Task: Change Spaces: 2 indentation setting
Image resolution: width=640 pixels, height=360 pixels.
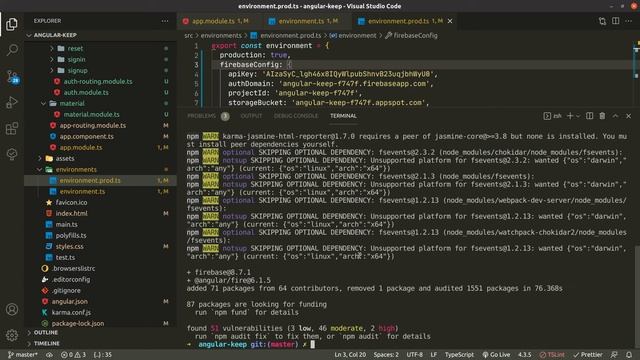Action: pyautogui.click(x=386, y=355)
